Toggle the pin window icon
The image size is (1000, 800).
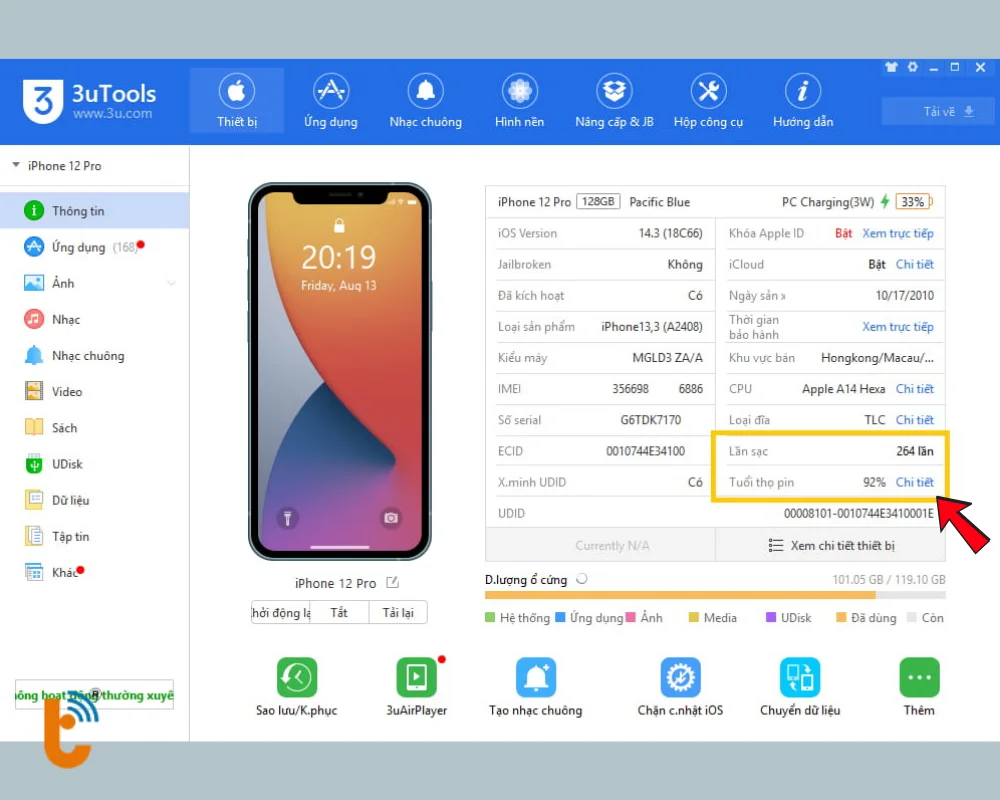(890, 68)
